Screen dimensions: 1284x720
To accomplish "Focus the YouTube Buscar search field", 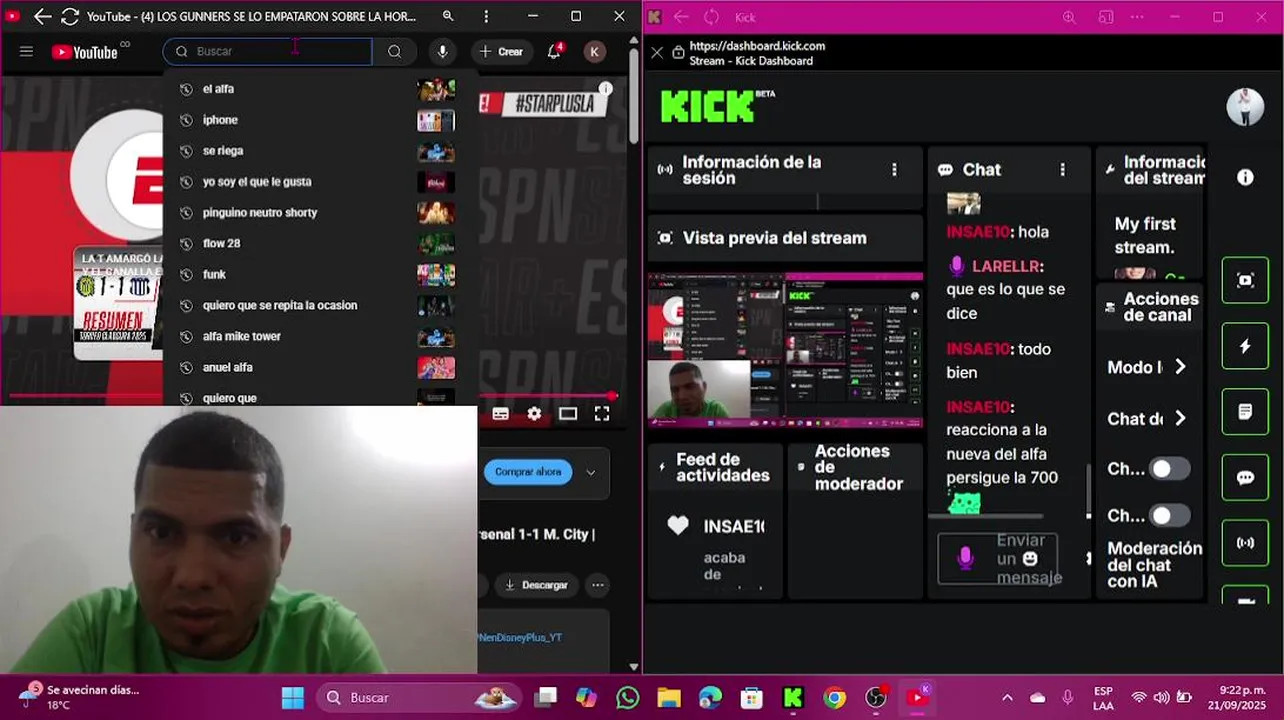I will tap(268, 52).
